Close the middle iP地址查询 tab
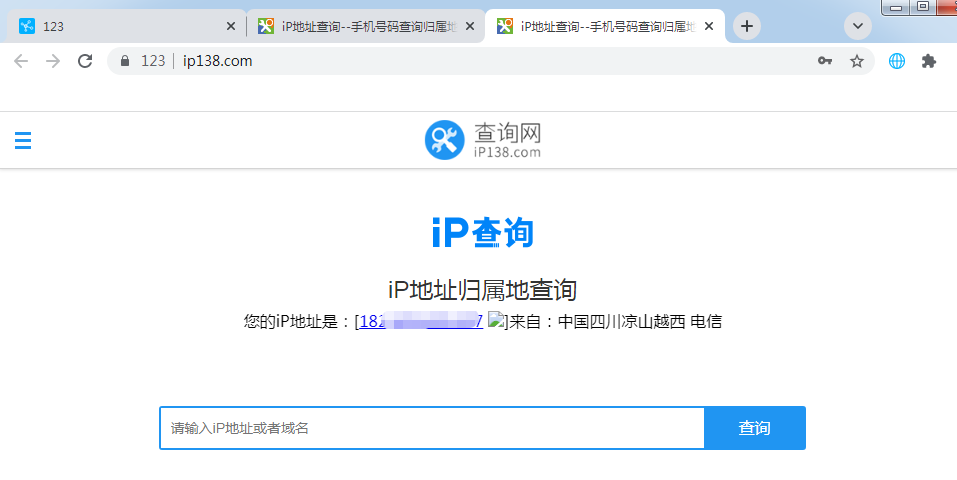The width and height of the screenshot is (957, 480). pyautogui.click(x=469, y=26)
